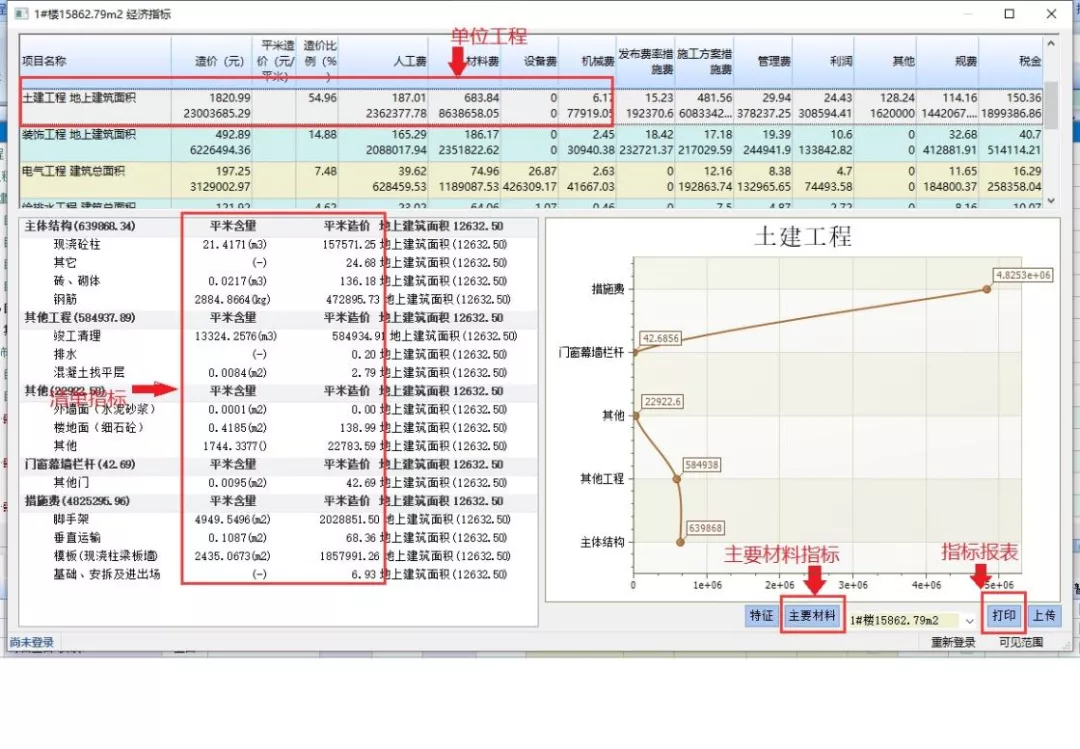Maximize the 经济指标 window
Screen dimensions: 1080x749
pos(1009,14)
